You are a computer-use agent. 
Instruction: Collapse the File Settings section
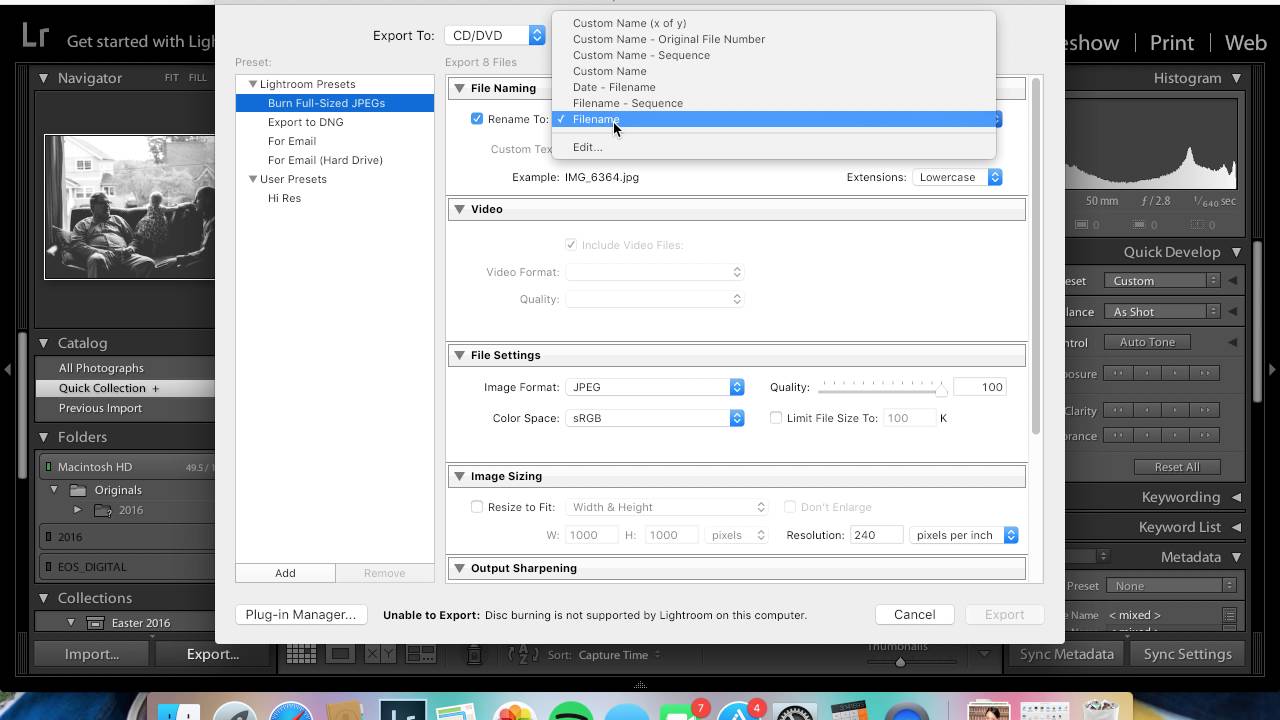460,355
